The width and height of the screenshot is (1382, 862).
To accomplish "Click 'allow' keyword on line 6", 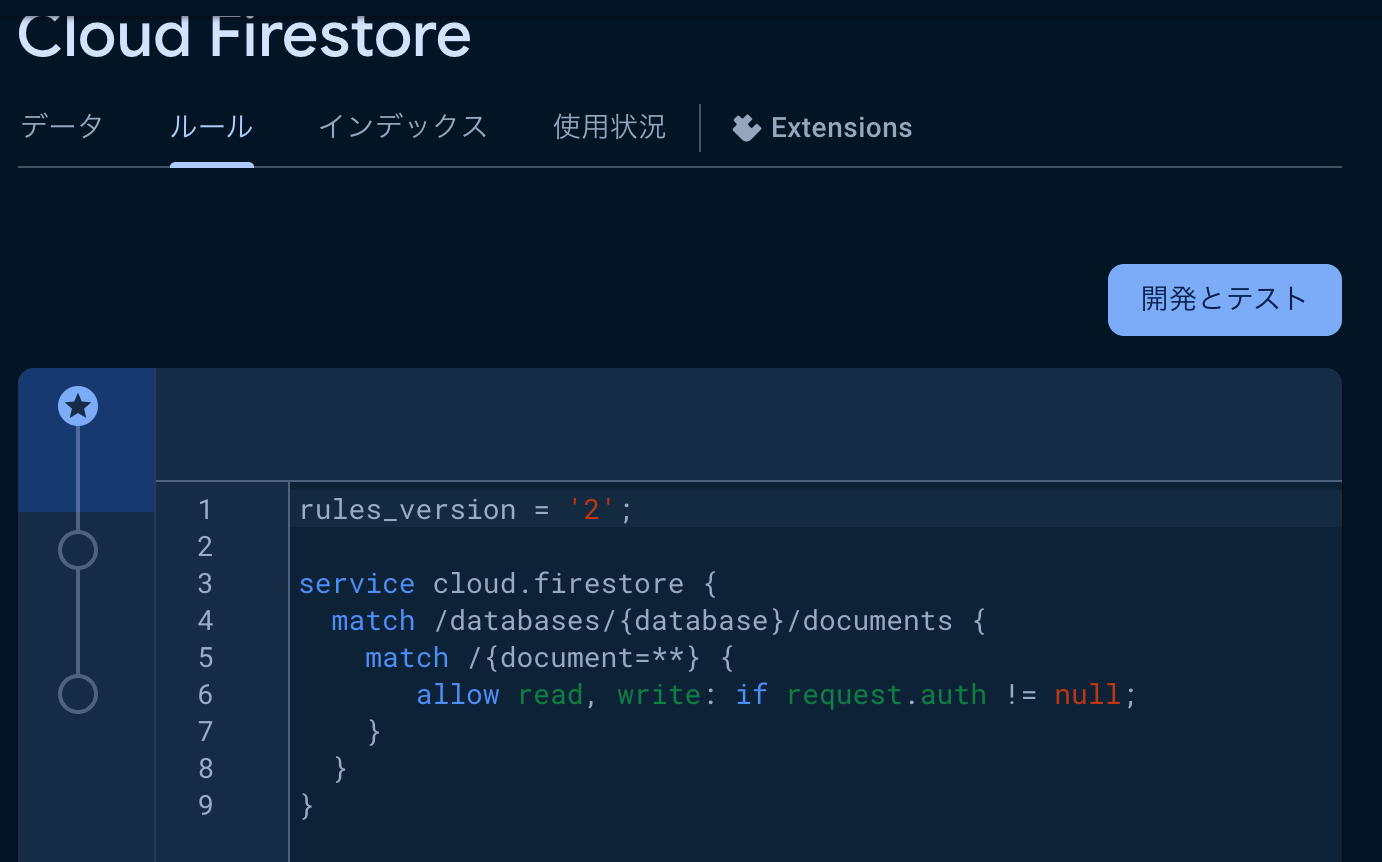I will [458, 695].
